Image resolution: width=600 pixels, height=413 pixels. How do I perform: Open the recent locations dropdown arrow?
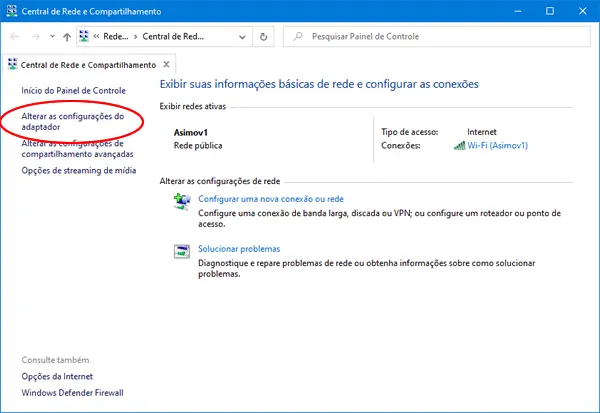point(53,37)
